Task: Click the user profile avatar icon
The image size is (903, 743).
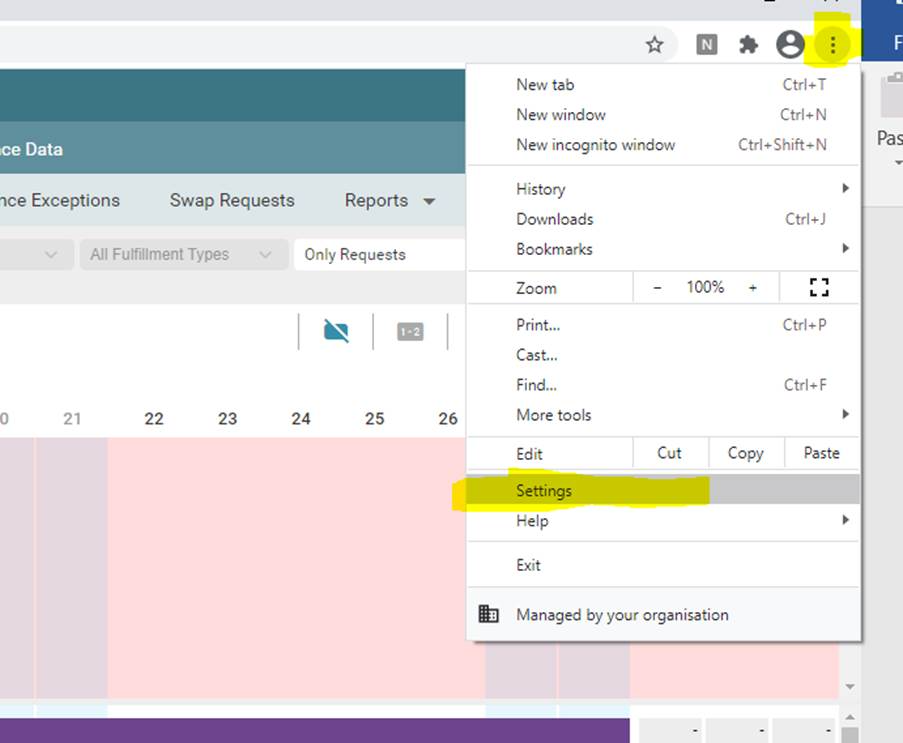Action: click(790, 44)
